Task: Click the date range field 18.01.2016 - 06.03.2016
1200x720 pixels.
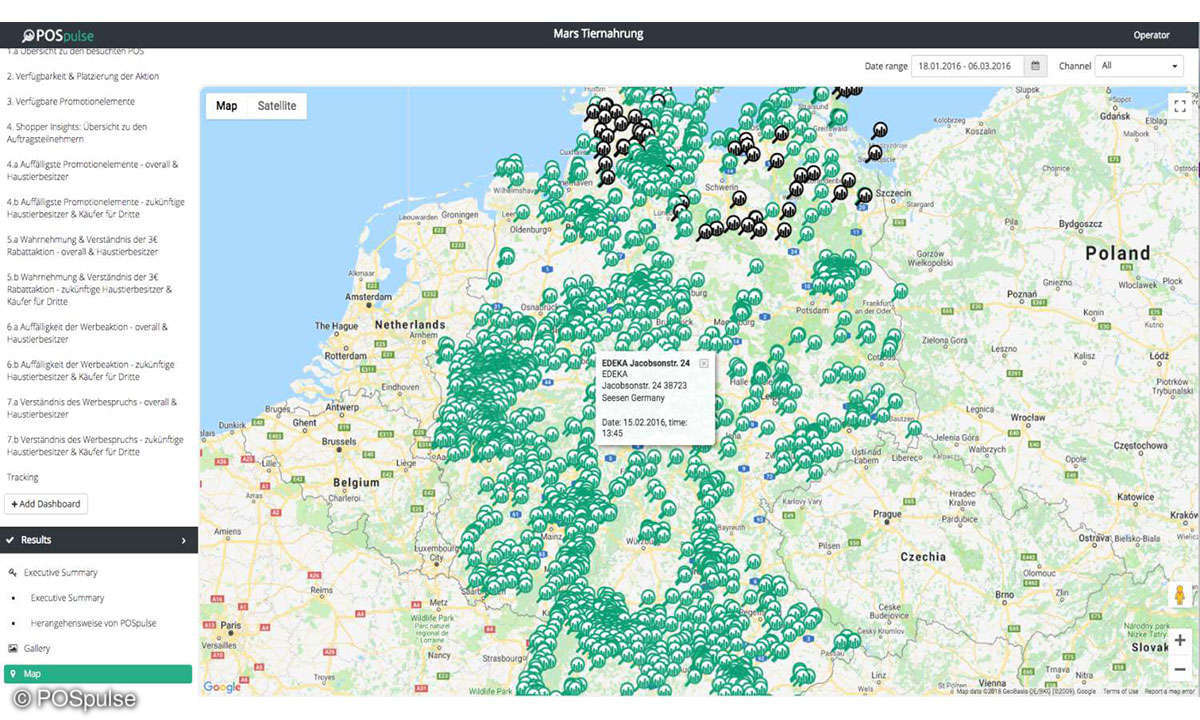Action: point(968,66)
